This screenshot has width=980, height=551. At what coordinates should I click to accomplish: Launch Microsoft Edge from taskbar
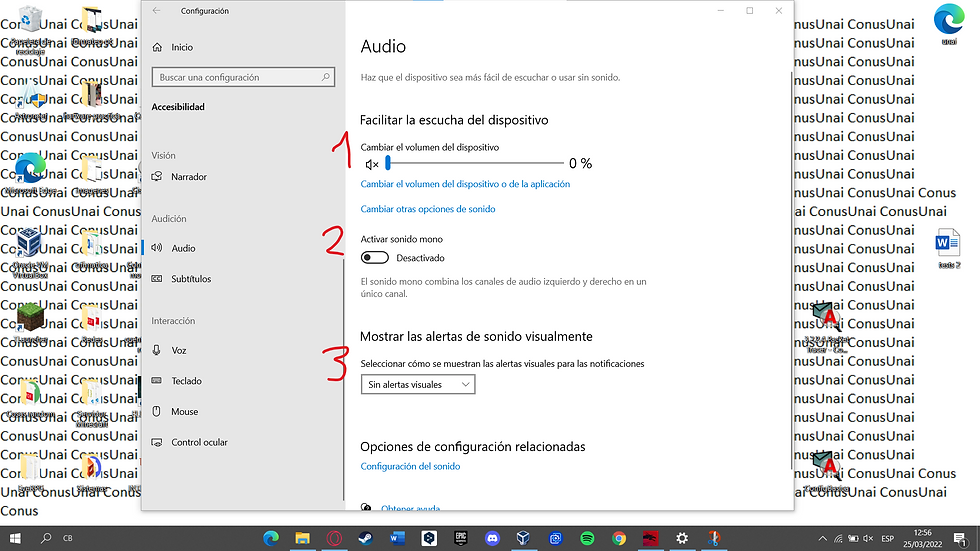click(x=271, y=538)
